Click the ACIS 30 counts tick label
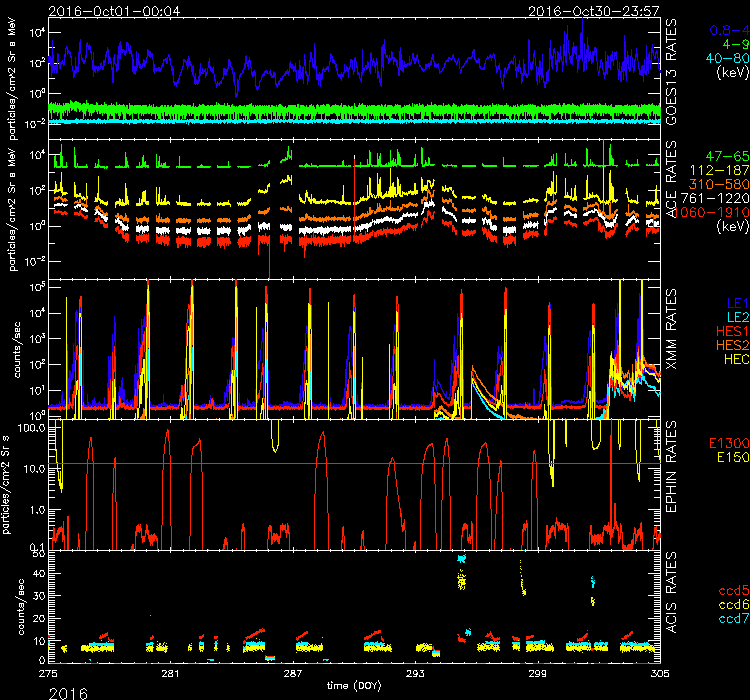 point(39,596)
